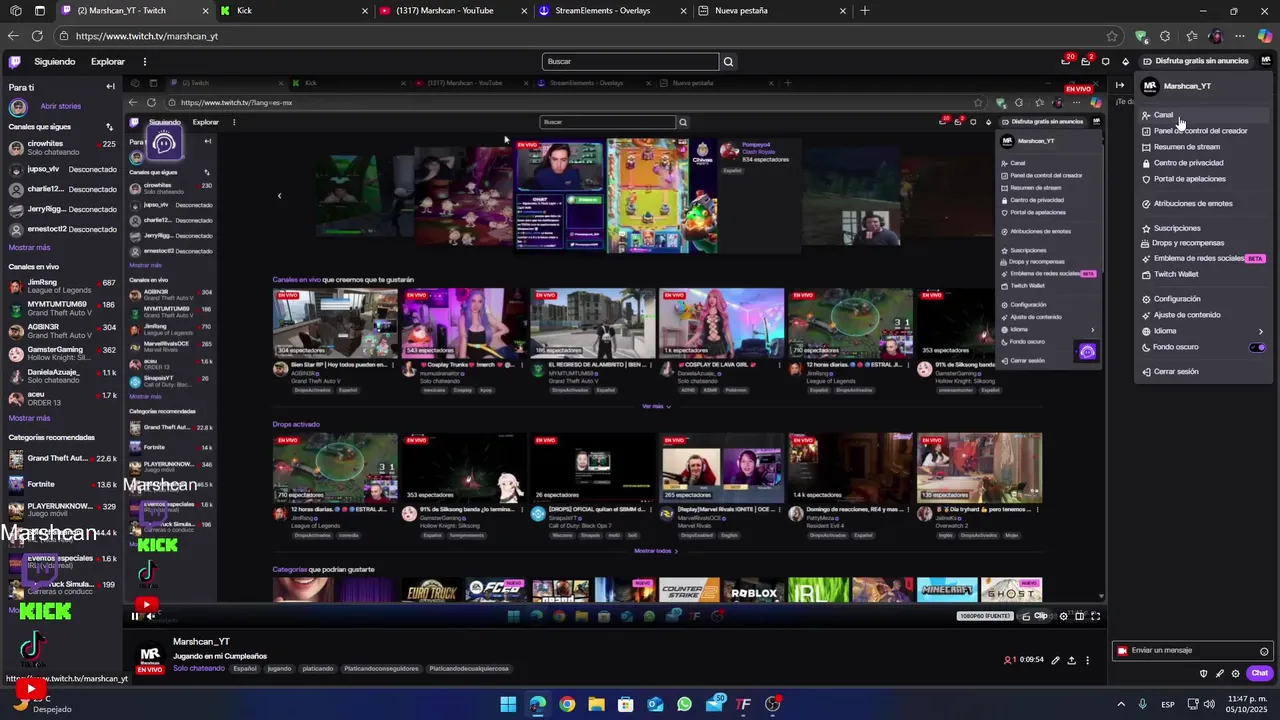Open the chat emote picker
The image size is (1280, 720).
click(1264, 651)
